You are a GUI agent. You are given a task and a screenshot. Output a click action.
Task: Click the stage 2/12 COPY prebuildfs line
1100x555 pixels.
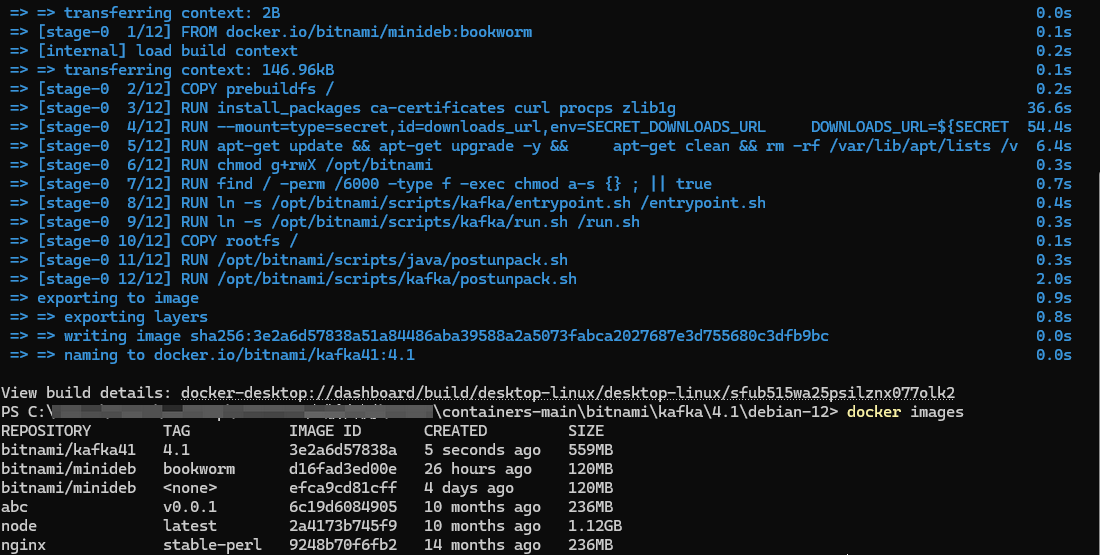pyautogui.click(x=172, y=90)
